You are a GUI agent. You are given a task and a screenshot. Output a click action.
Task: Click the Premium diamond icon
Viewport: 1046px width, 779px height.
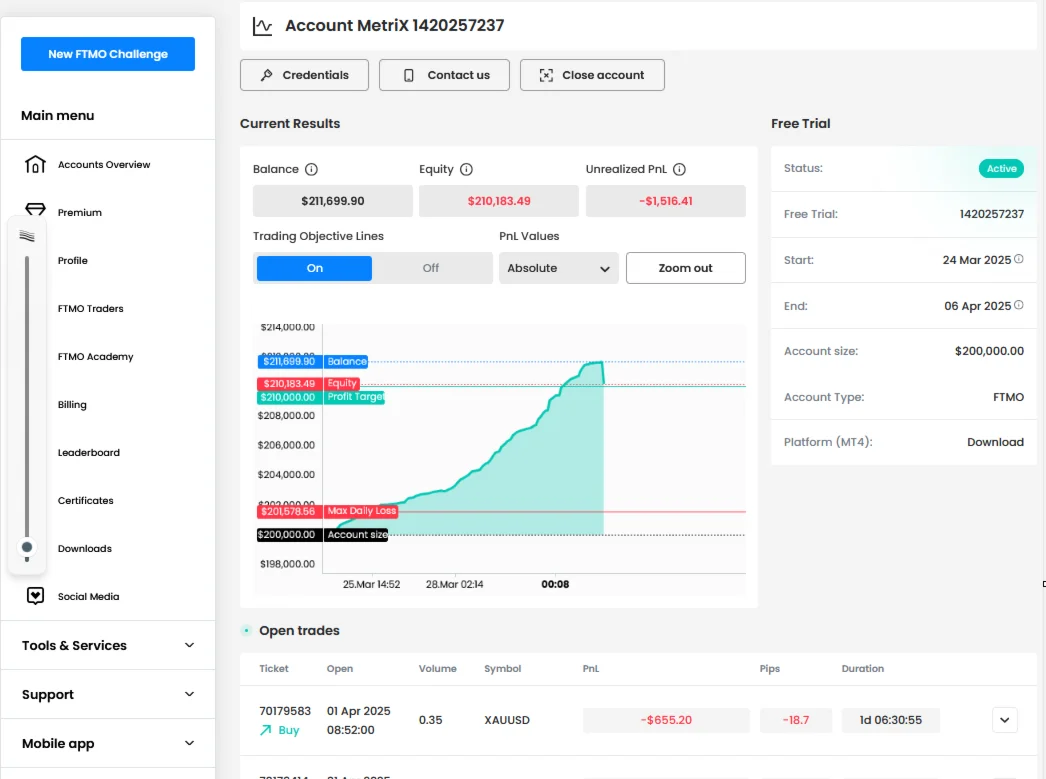35,209
